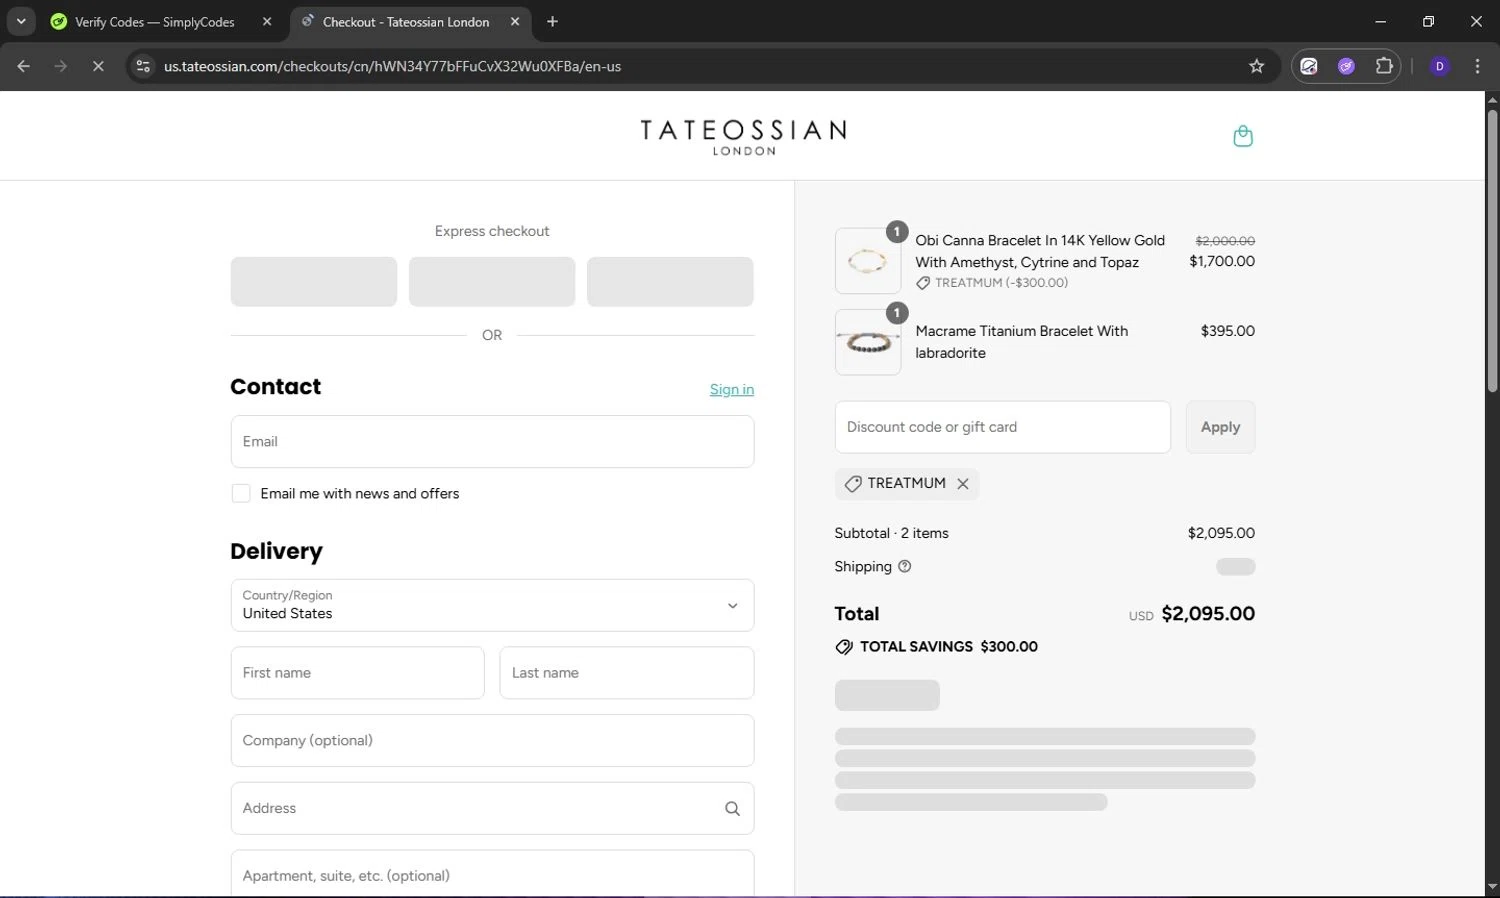Screen dimensions: 1500x898
Task: View site information icon in address bar
Action: pos(143,66)
